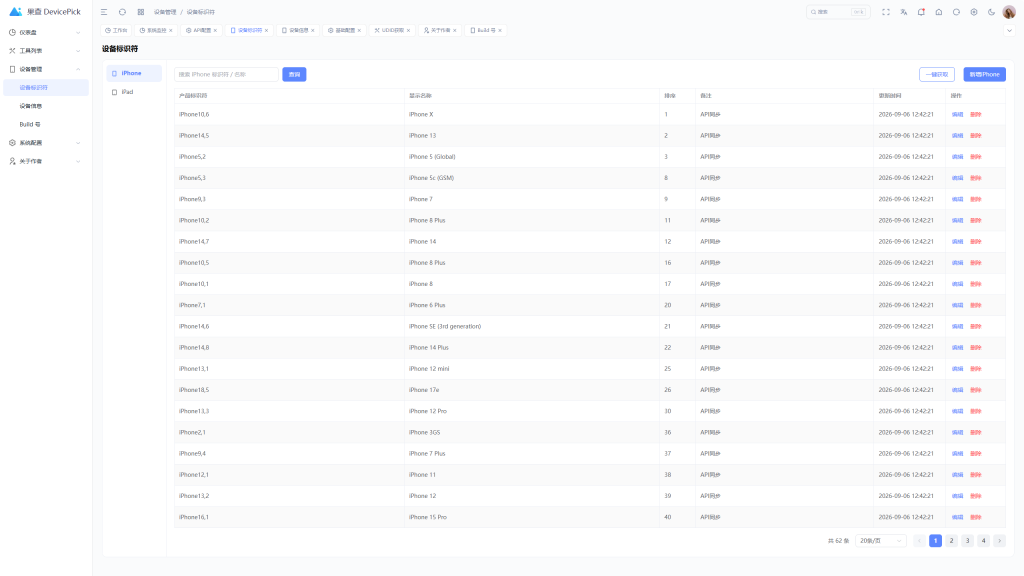1024x576 pixels.
Task: Expand the 关于作者 sidebar menu
Action: click(x=45, y=161)
